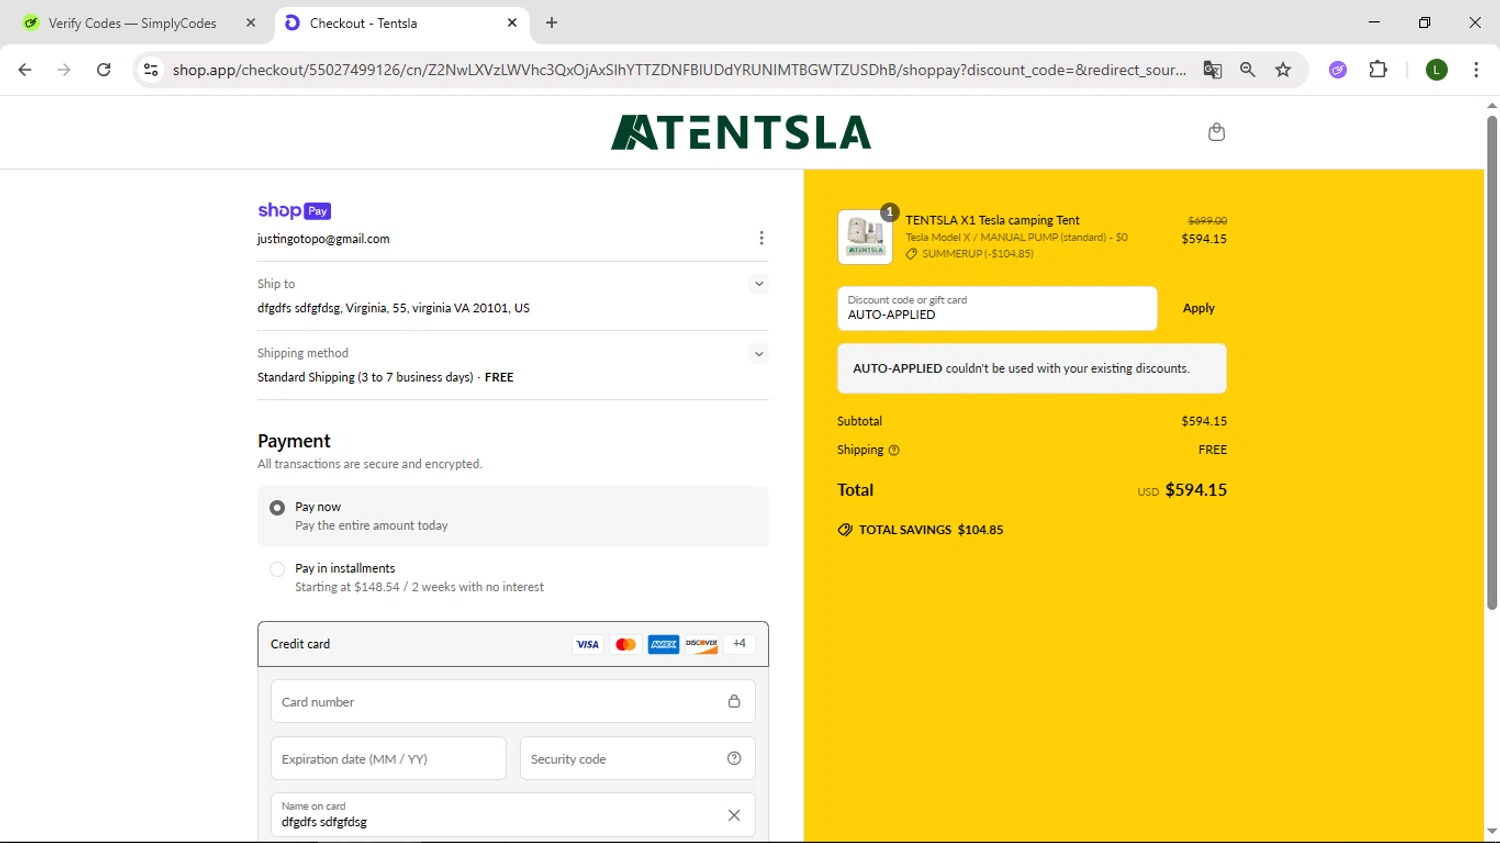Viewport: 1500px width, 843px height.
Task: Open the zoom magnifier icon
Action: [x=1247, y=69]
